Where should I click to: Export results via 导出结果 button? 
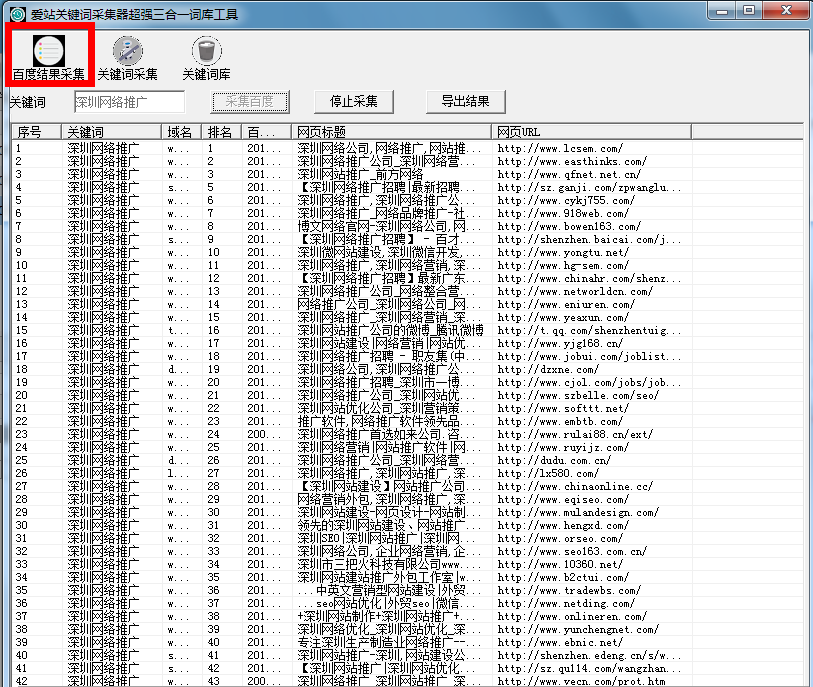click(x=465, y=102)
